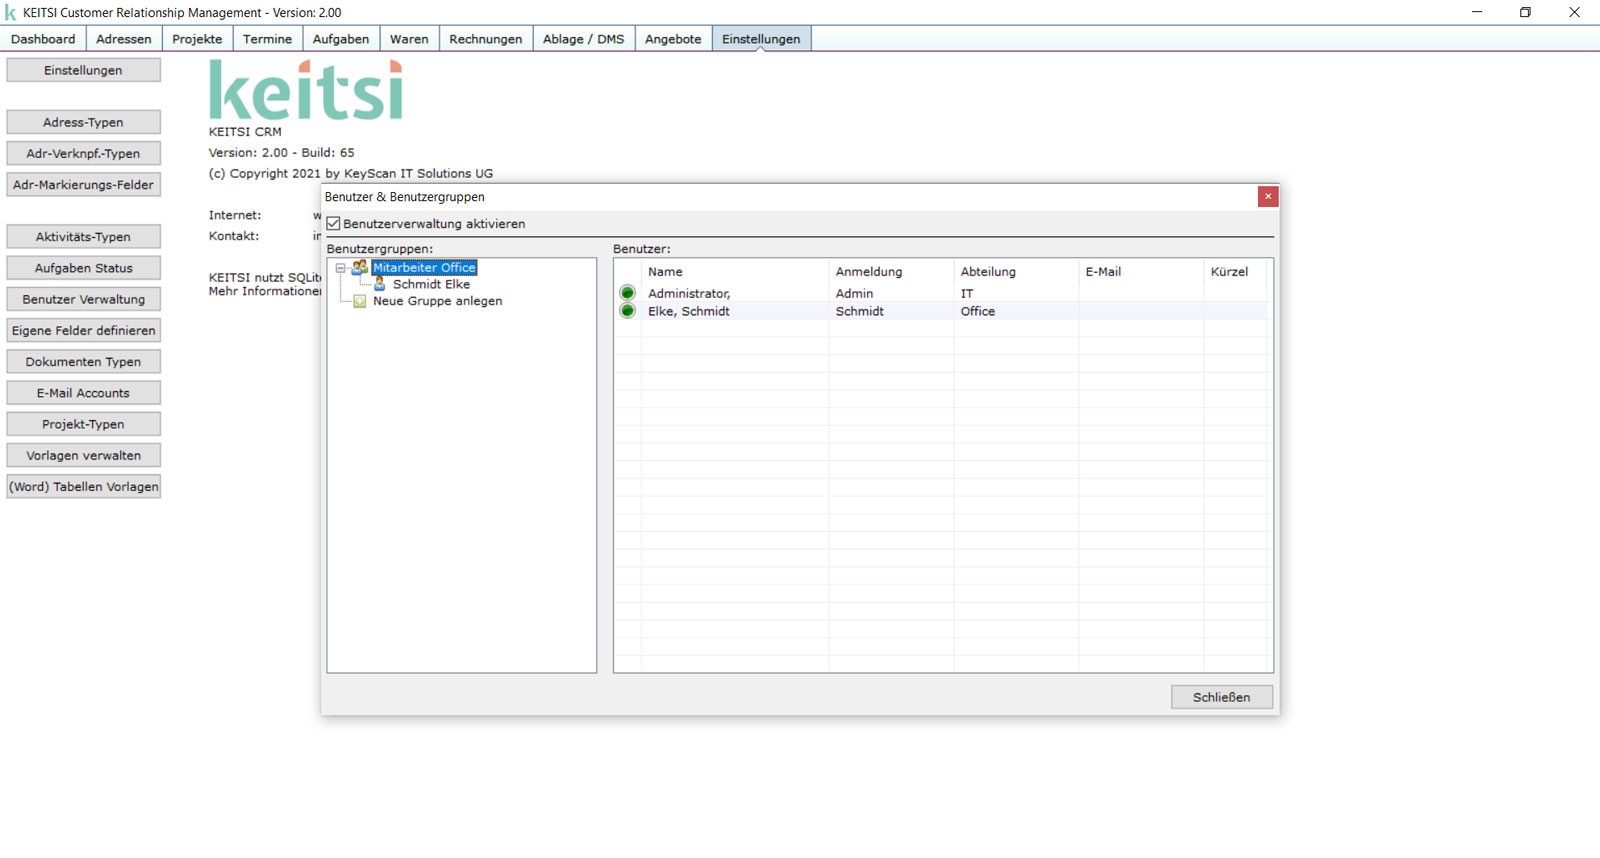Click the E-Mail column header
Viewport: 1600px width, 858px height.
1141,271
